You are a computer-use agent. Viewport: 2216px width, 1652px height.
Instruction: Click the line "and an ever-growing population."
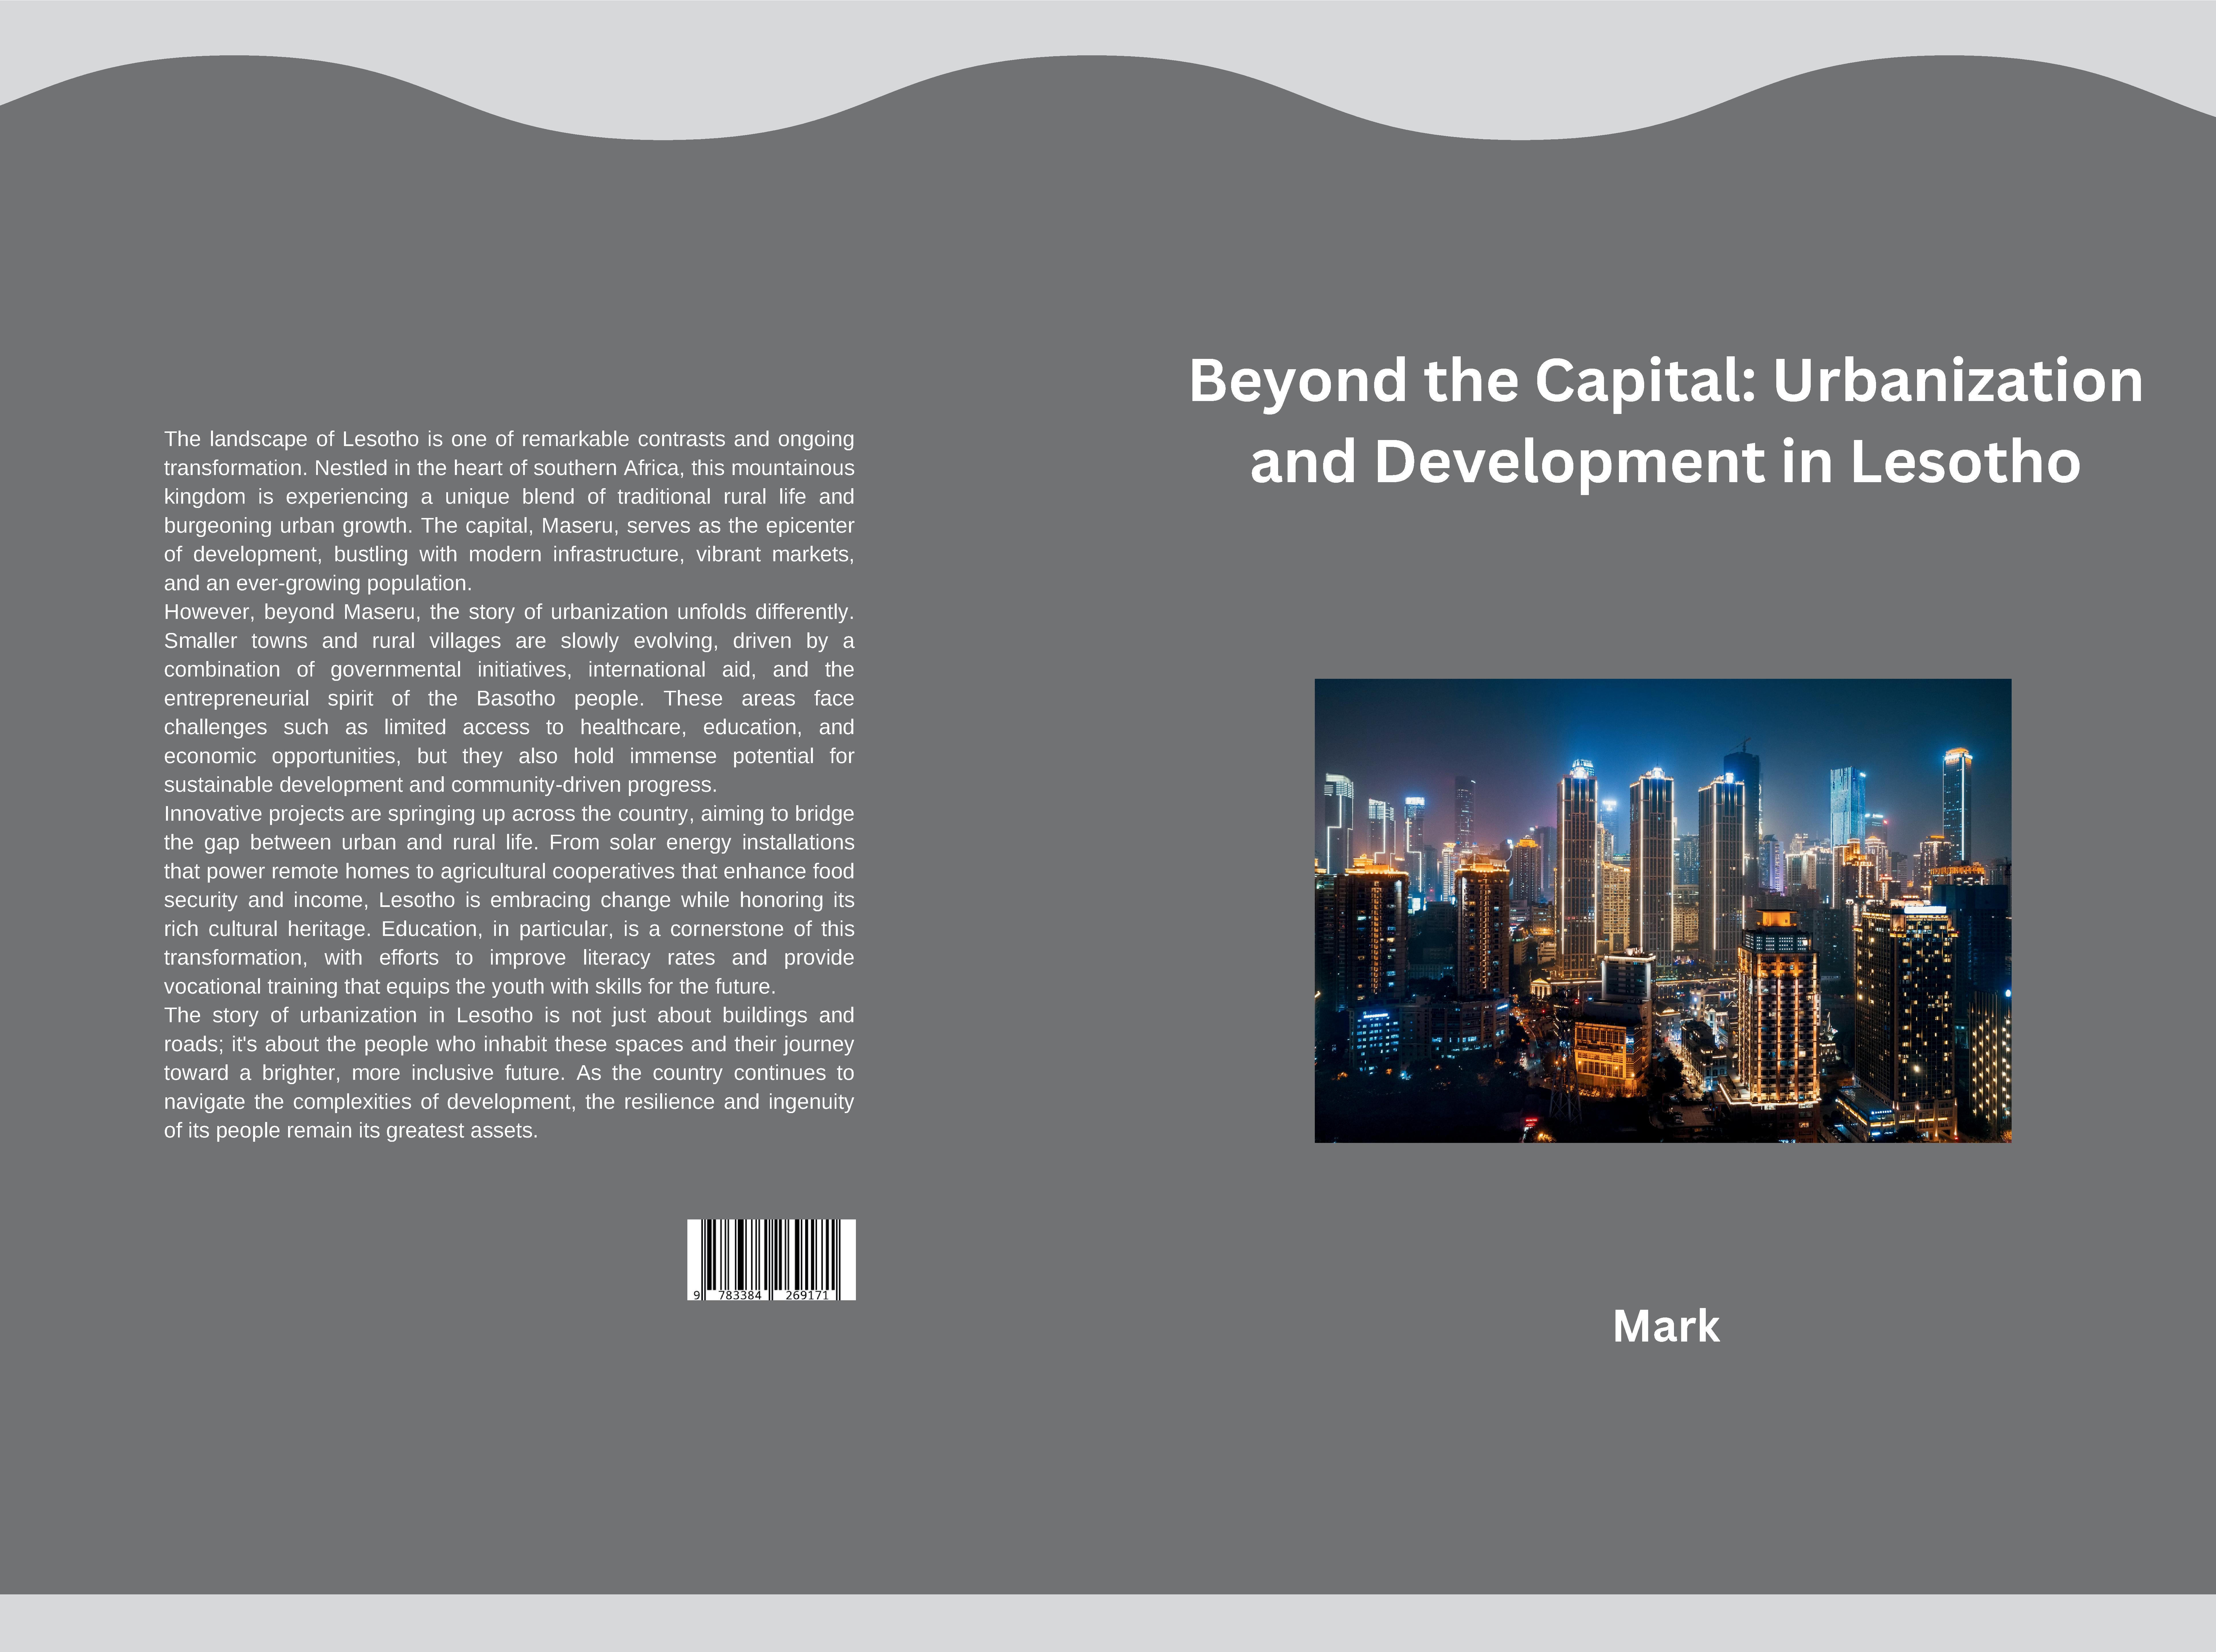318,583
